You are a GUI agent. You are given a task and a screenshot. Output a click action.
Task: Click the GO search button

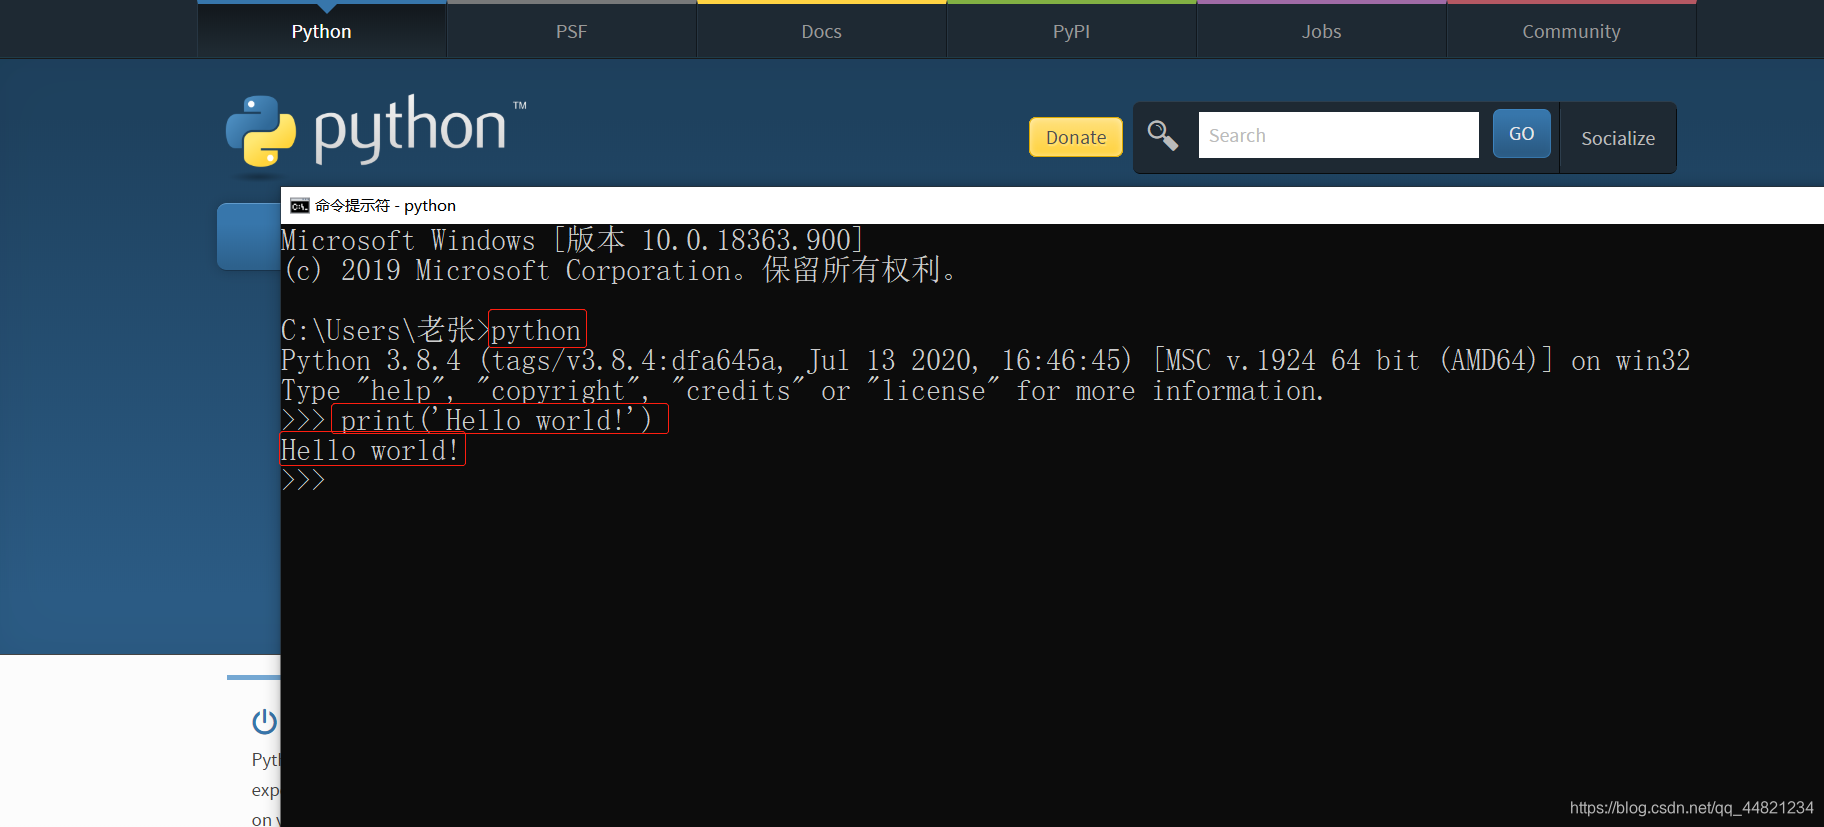tap(1521, 133)
